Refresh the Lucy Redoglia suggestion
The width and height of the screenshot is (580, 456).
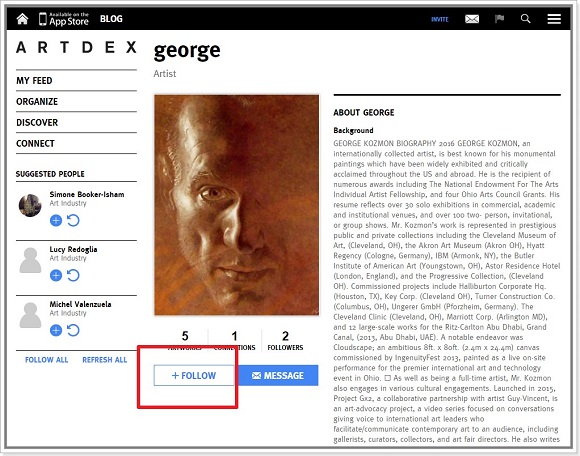coord(73,275)
